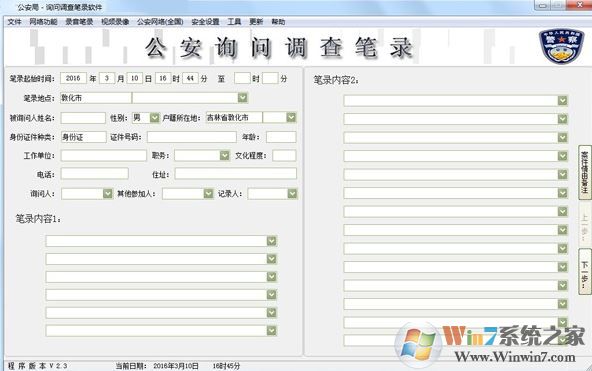Open the 帮助 menu

278,22
